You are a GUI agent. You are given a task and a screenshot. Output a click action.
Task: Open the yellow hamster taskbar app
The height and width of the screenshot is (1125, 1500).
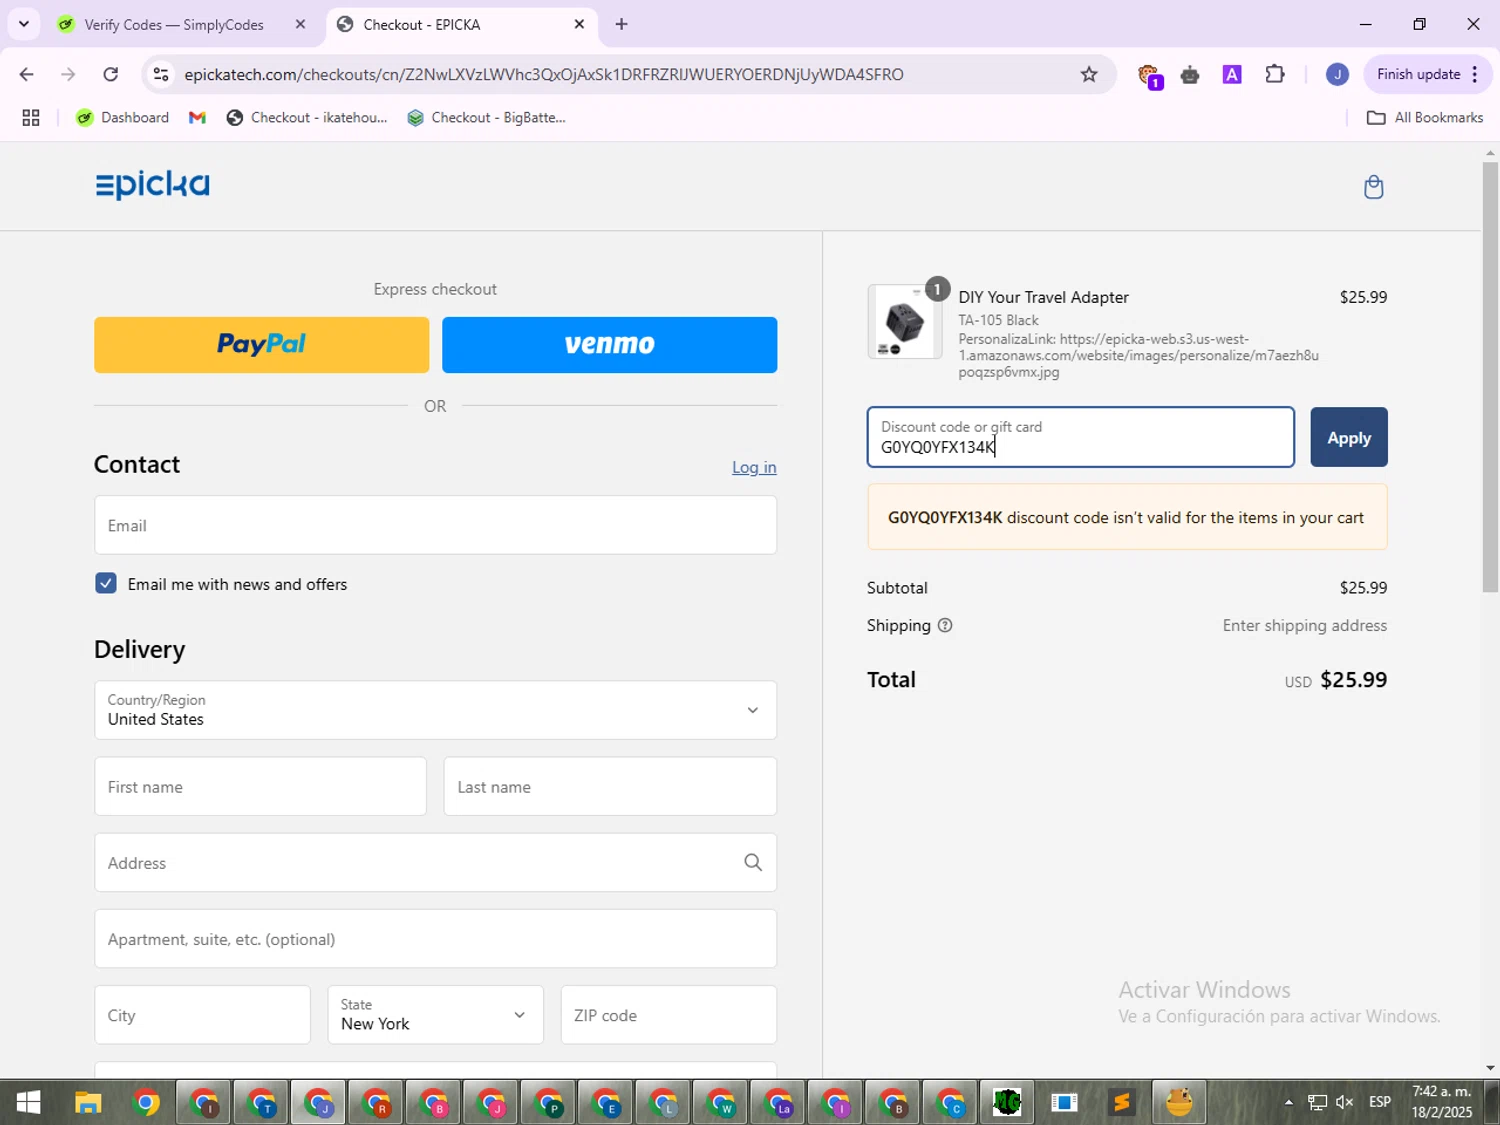[1179, 1103]
